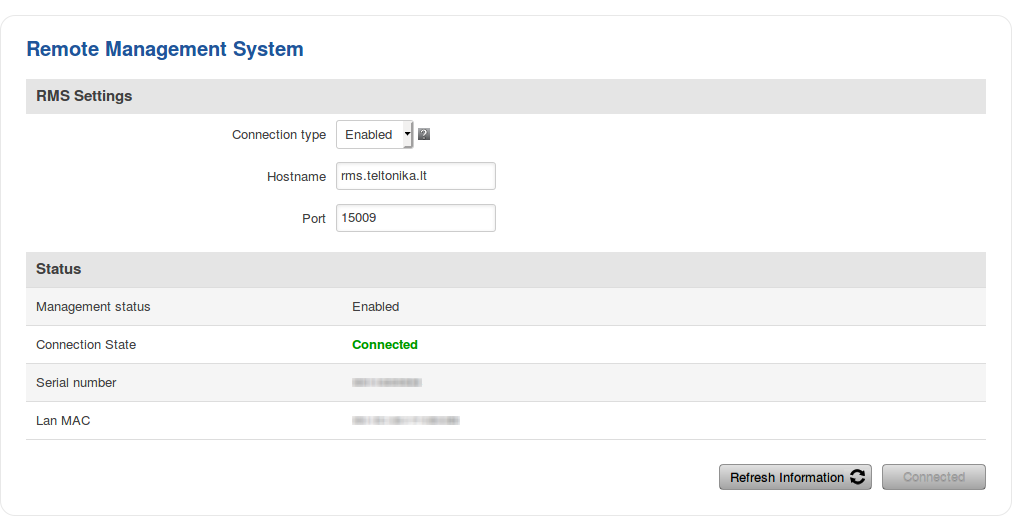Select the Management status row label

[x=93, y=307]
